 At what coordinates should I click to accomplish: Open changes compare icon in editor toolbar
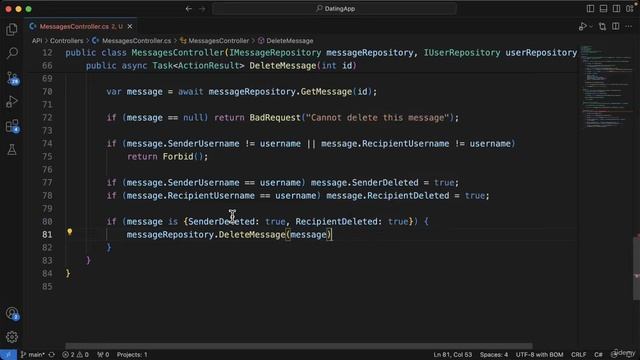[x=602, y=27]
